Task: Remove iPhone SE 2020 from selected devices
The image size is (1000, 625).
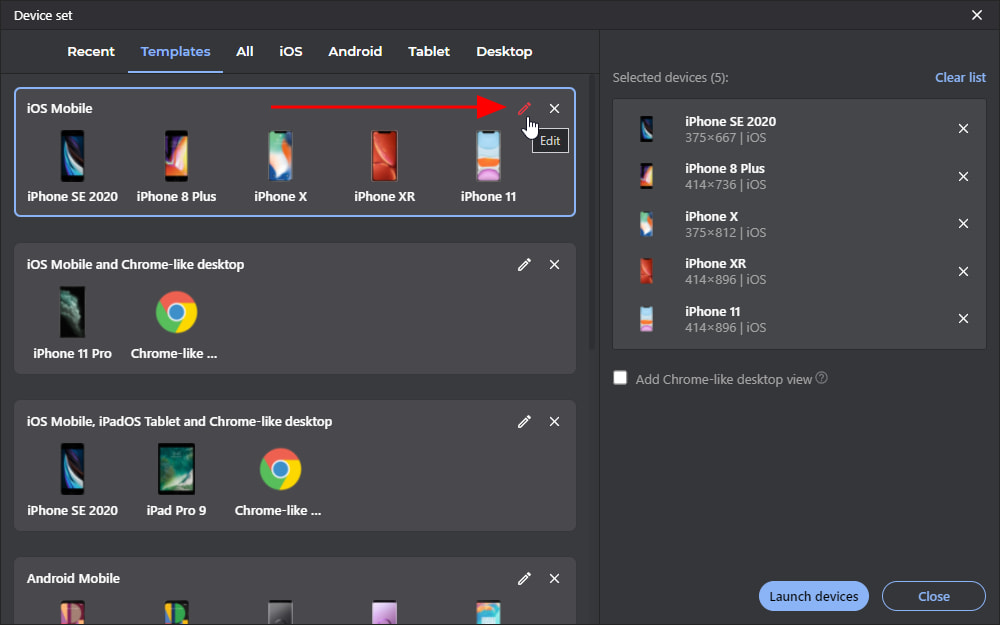Action: coord(963,129)
